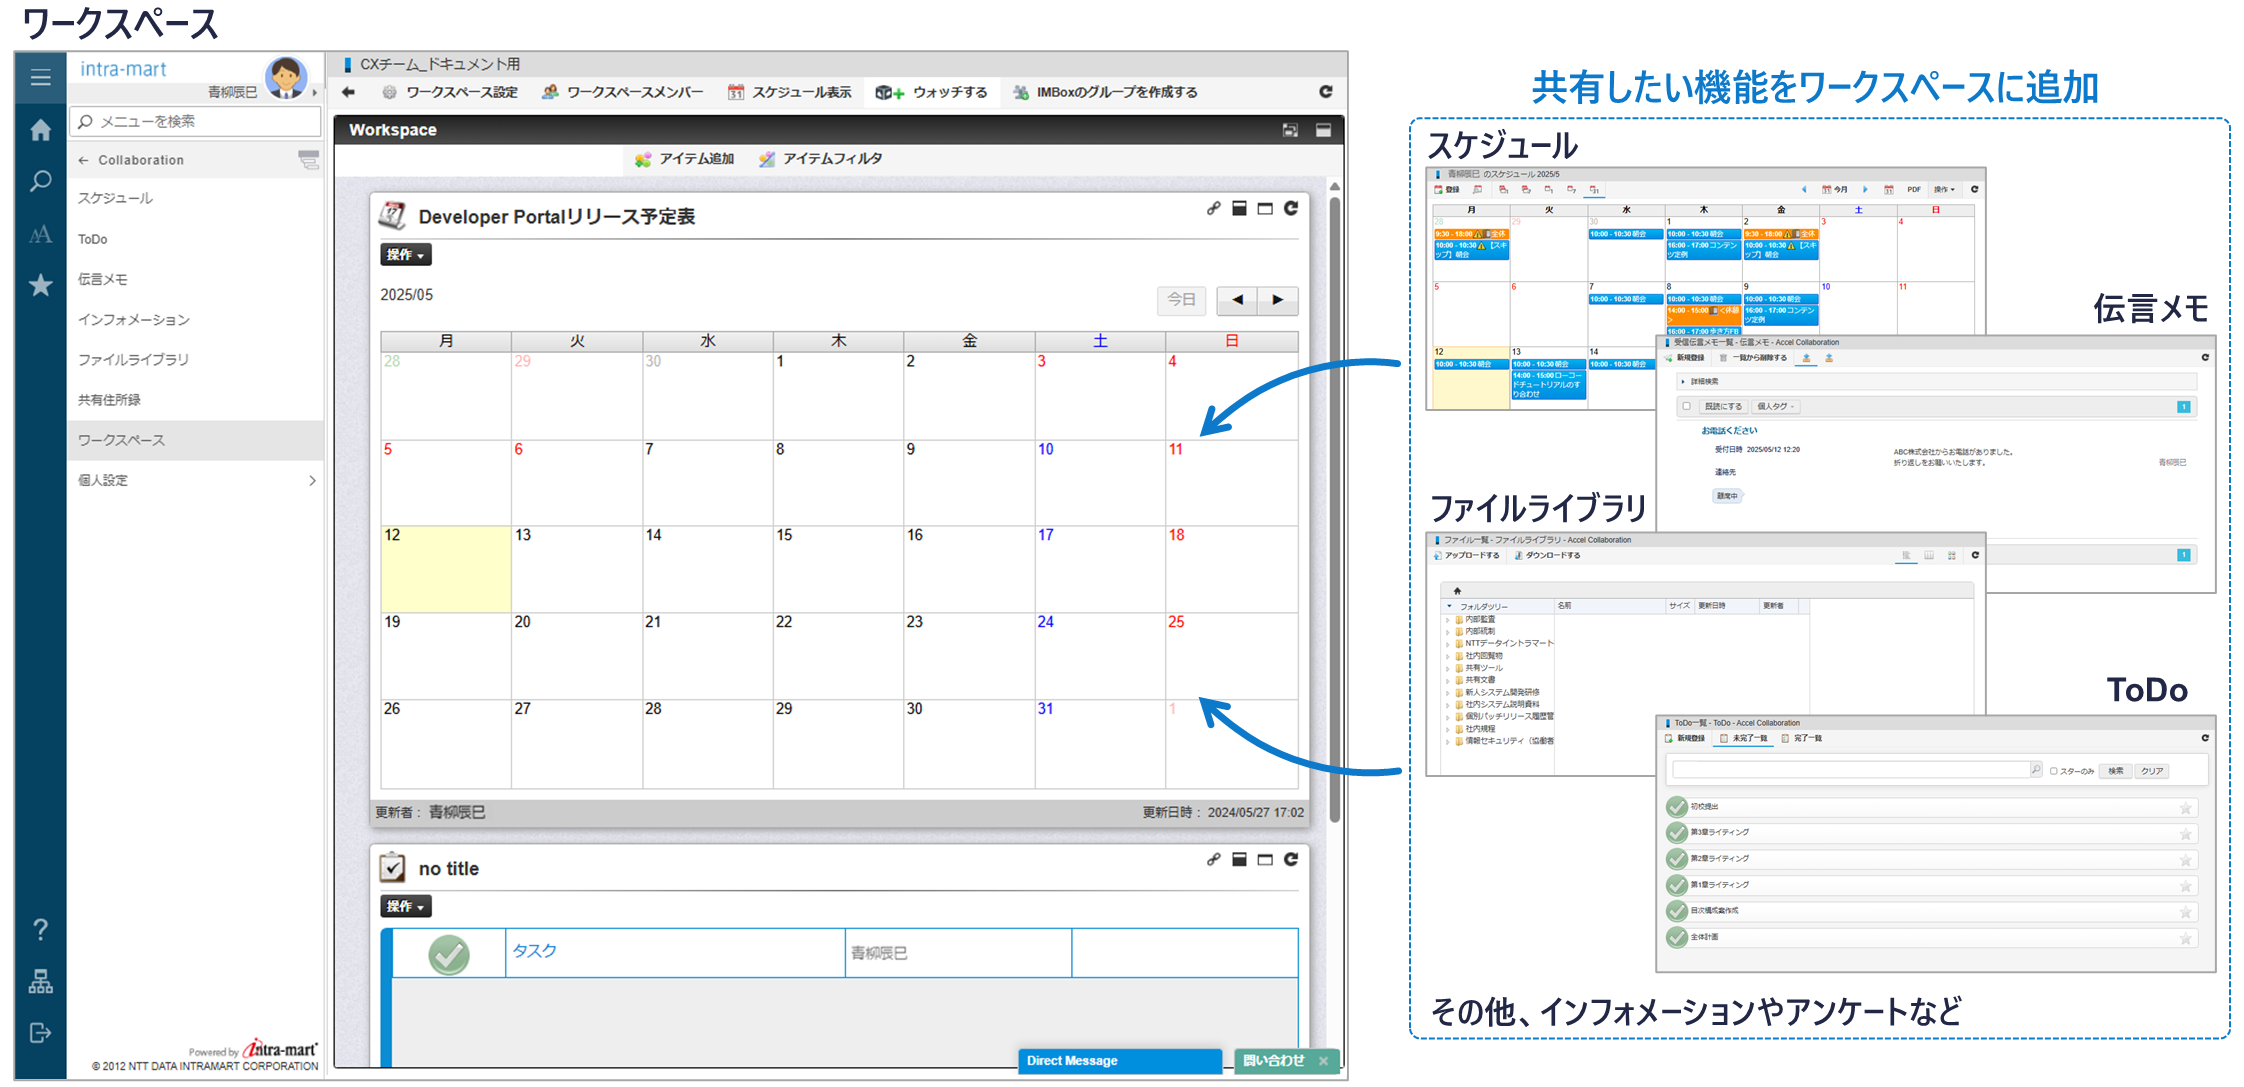Open スケジュール in Collaboration menu
This screenshot has width=2244, height=1087.
point(115,198)
